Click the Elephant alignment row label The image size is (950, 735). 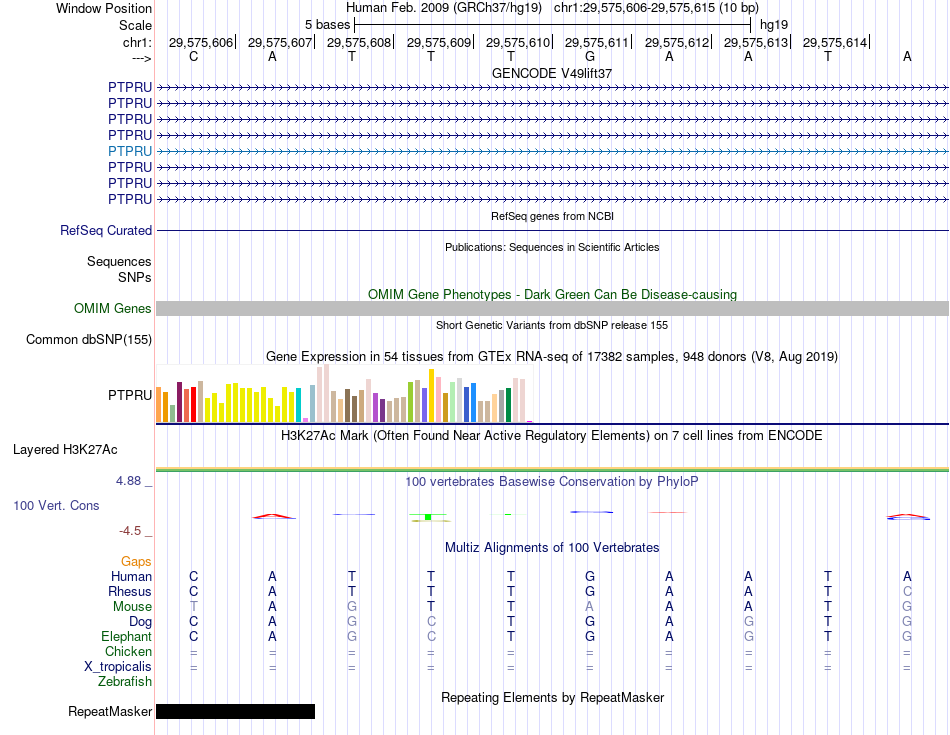pyautogui.click(x=127, y=636)
